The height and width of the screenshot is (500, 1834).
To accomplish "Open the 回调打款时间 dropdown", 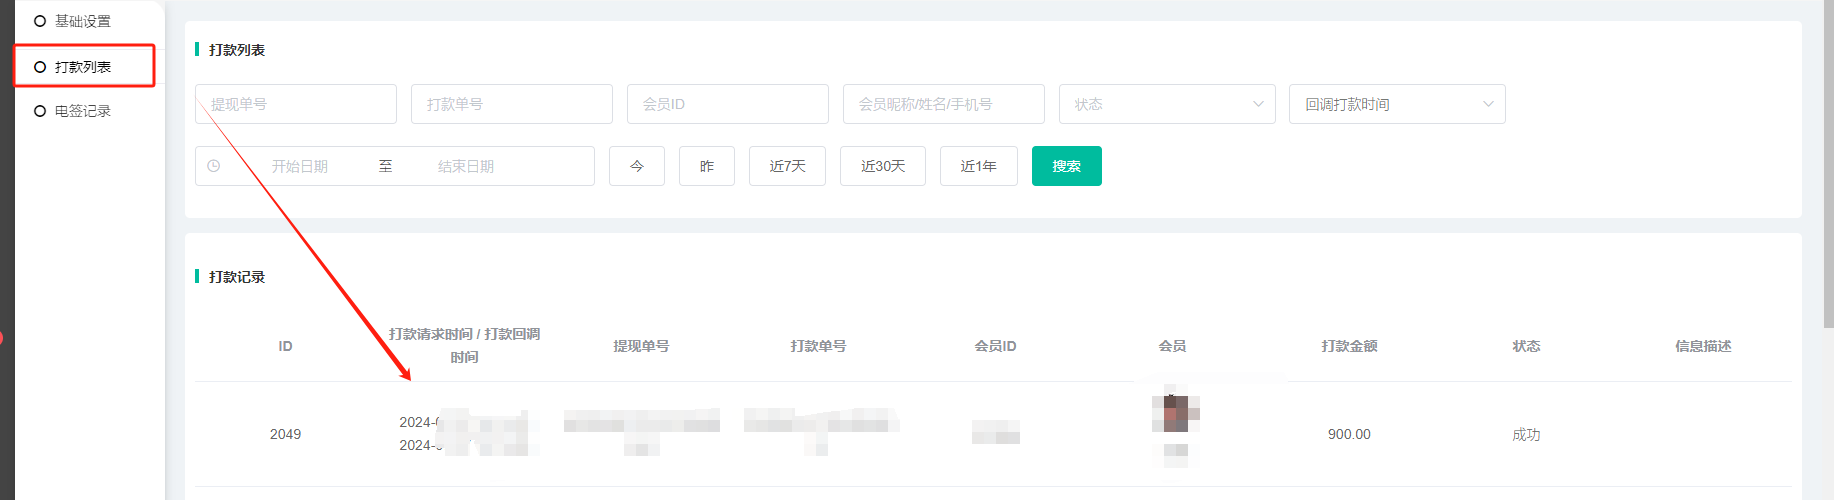I will click(1396, 104).
